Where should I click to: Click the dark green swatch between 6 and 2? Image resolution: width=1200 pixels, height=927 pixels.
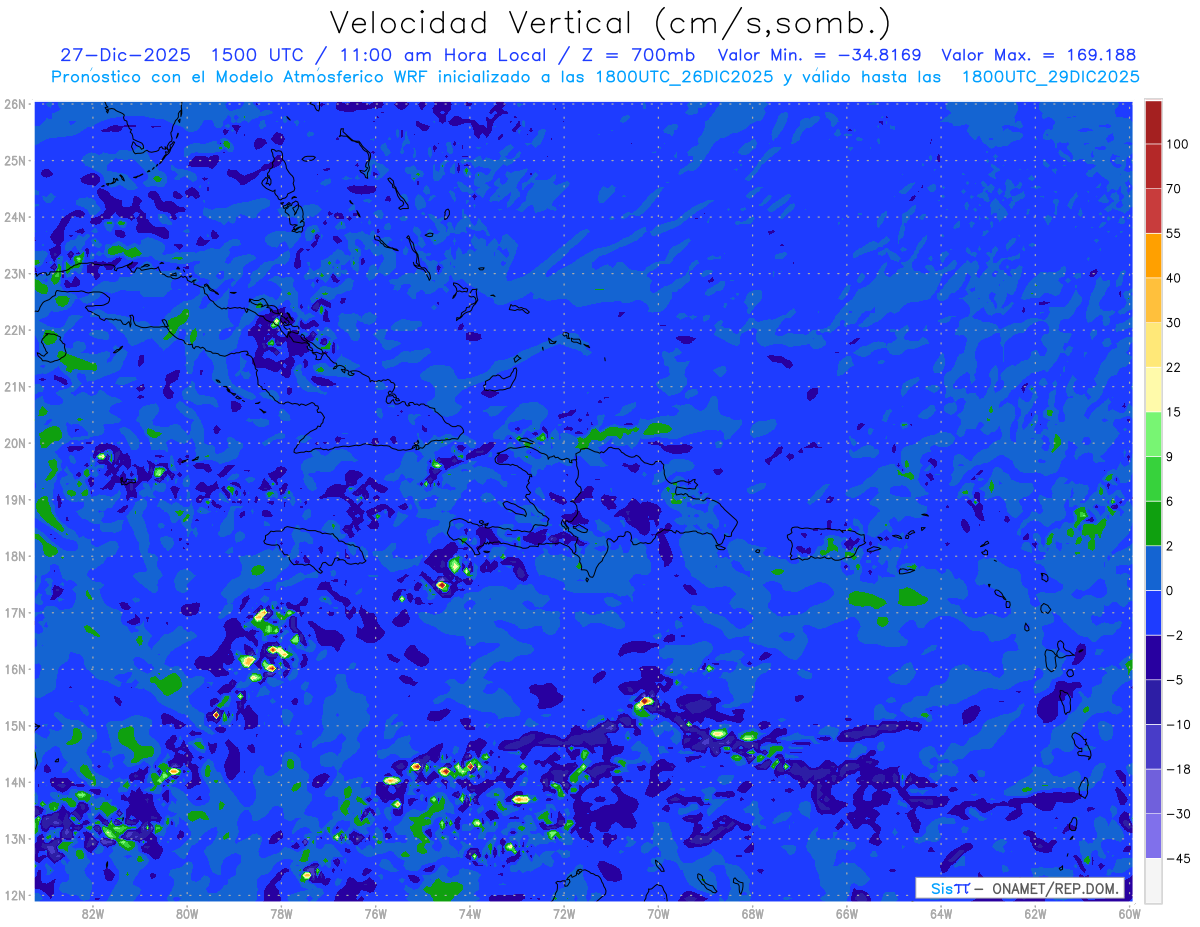pos(1153,523)
